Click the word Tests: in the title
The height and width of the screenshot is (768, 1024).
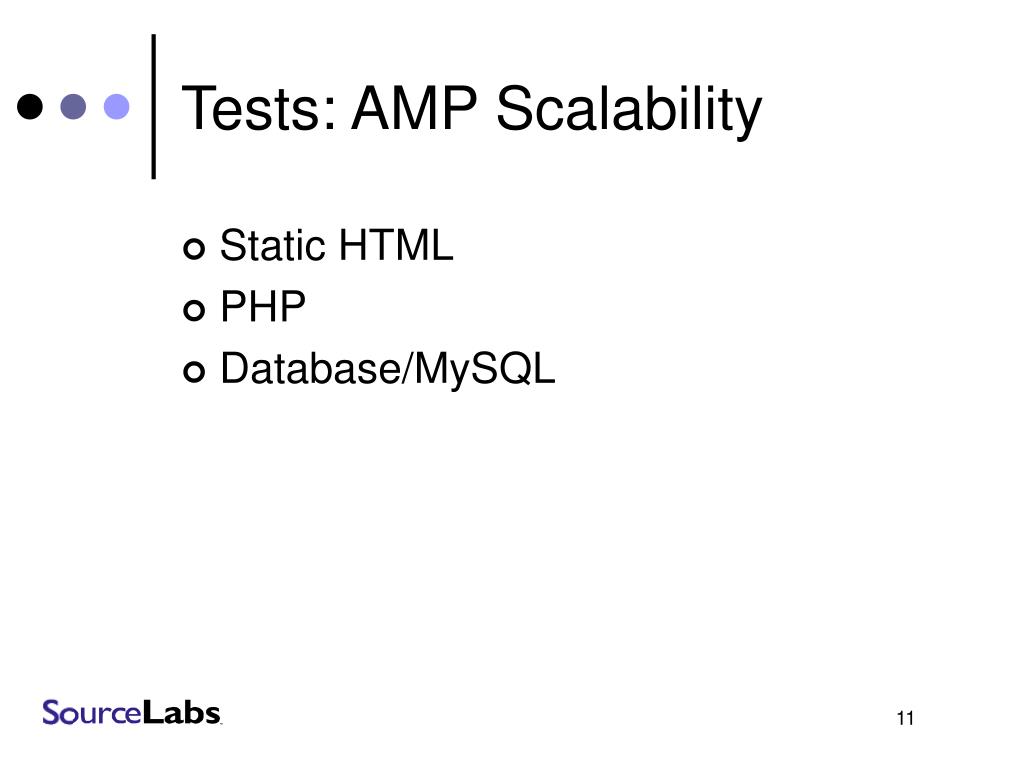click(260, 108)
